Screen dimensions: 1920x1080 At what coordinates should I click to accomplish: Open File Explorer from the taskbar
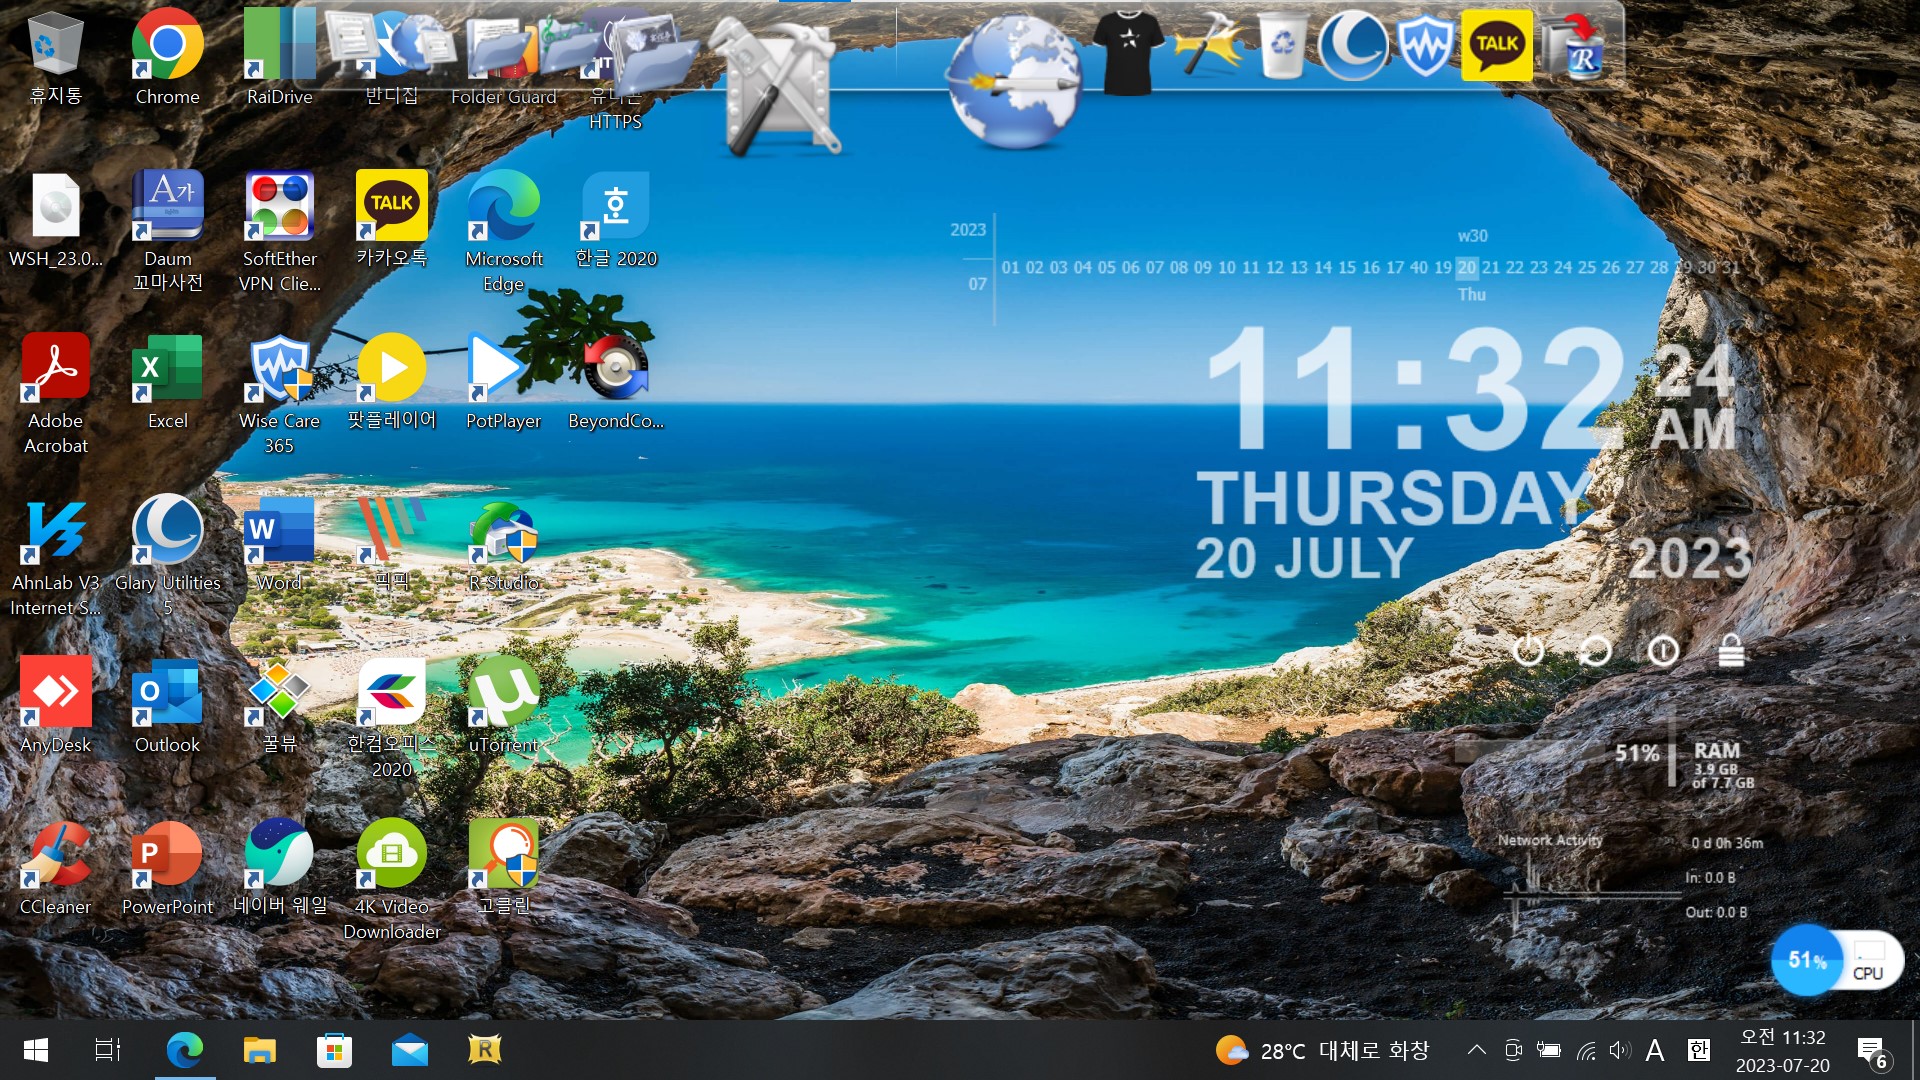pyautogui.click(x=260, y=1050)
